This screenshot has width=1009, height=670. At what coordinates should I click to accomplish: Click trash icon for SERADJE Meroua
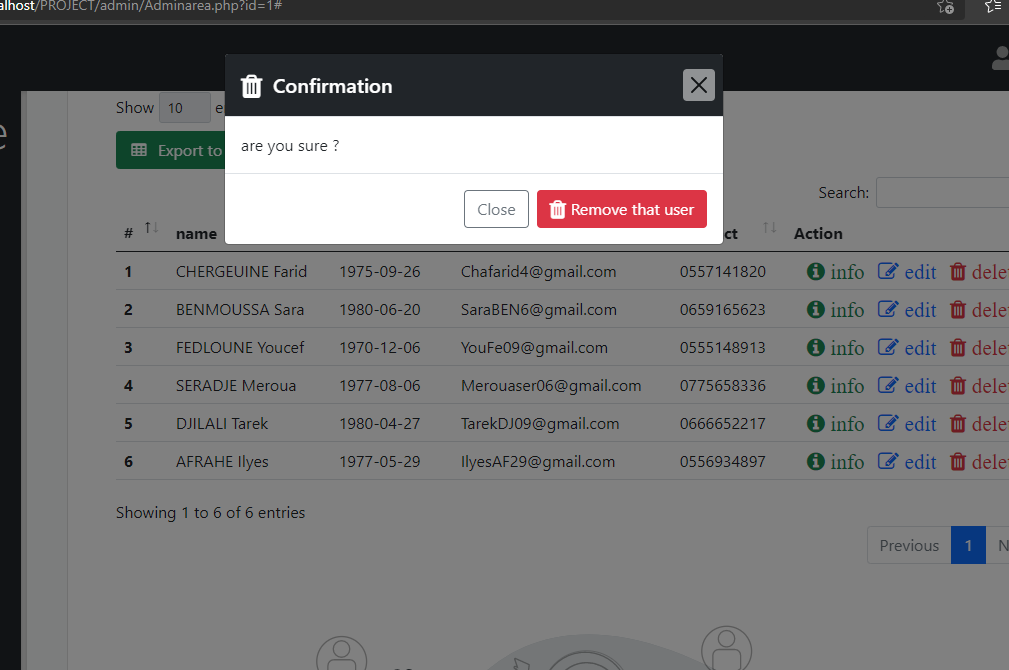(958, 386)
